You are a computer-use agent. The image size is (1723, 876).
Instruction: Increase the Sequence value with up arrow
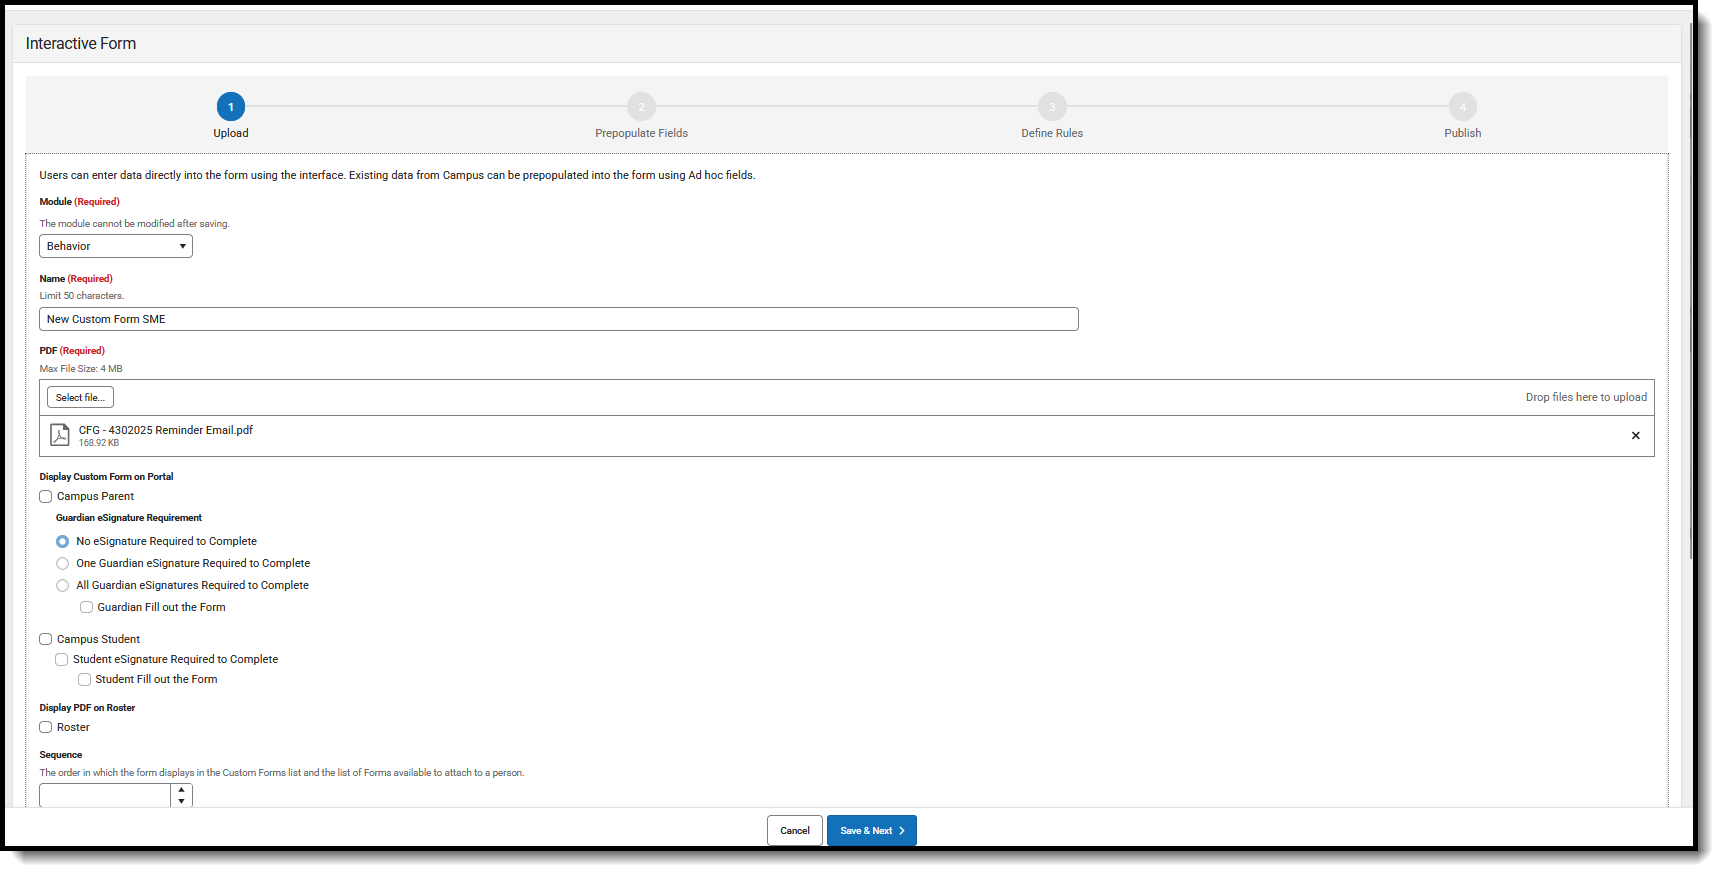(181, 790)
